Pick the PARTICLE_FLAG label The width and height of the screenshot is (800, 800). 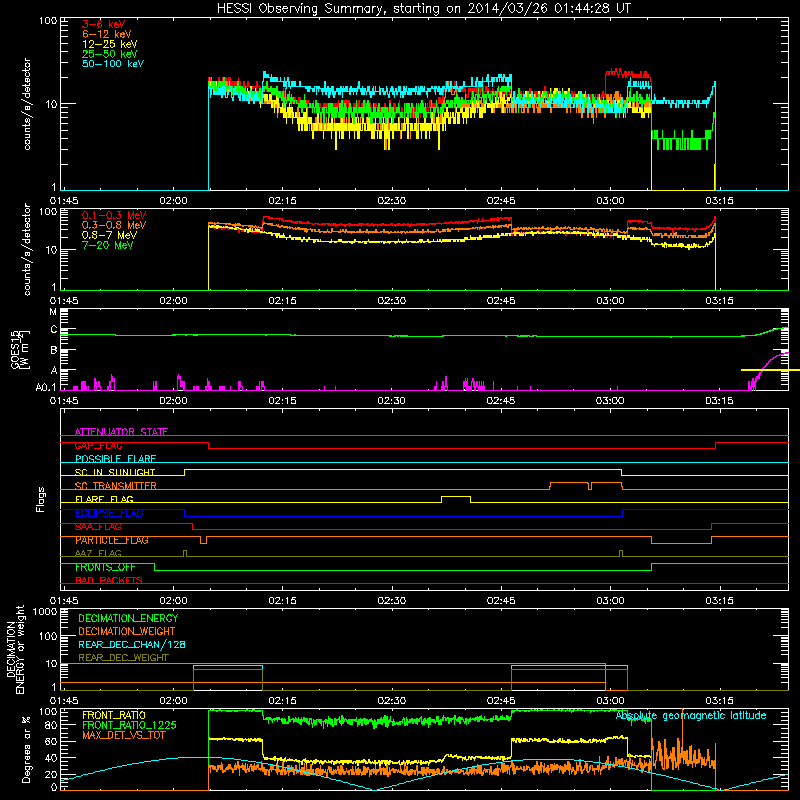pyautogui.click(x=112, y=540)
